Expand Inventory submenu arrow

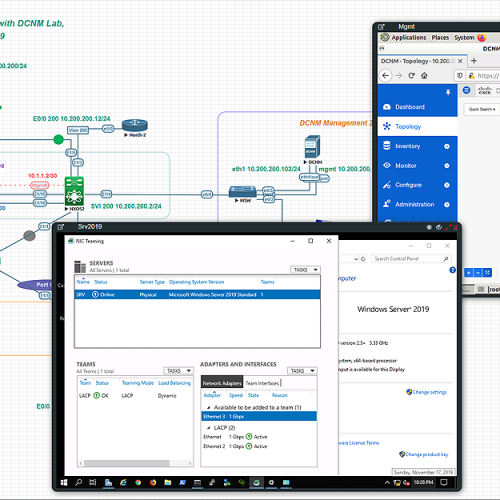click(x=447, y=146)
